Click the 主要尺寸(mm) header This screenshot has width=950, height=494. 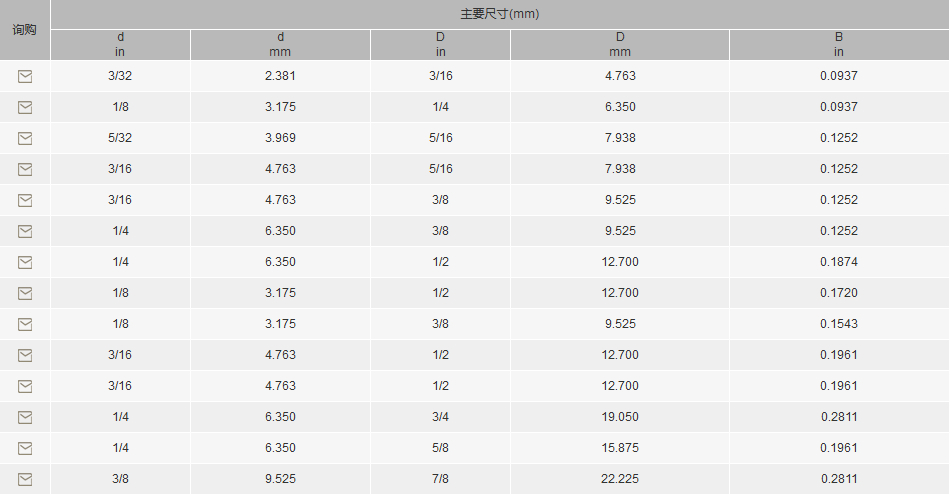pos(500,14)
